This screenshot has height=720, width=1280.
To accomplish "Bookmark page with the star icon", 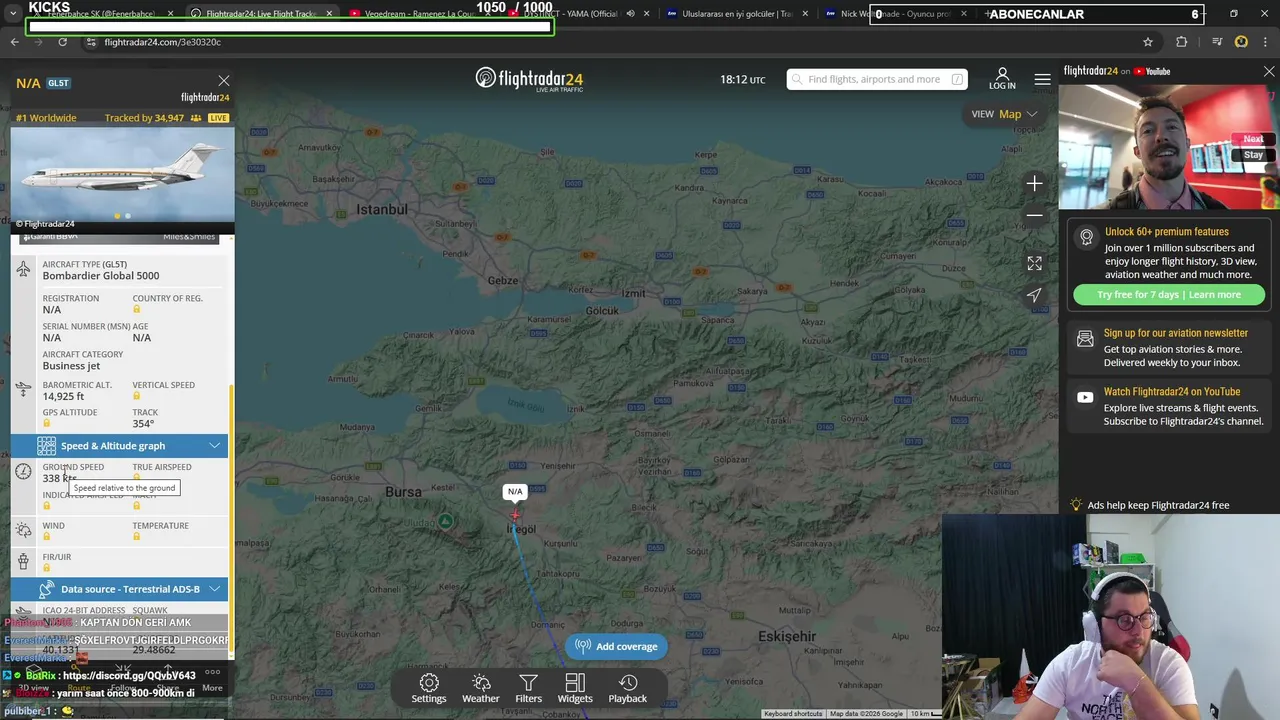I will pyautogui.click(x=1148, y=42).
